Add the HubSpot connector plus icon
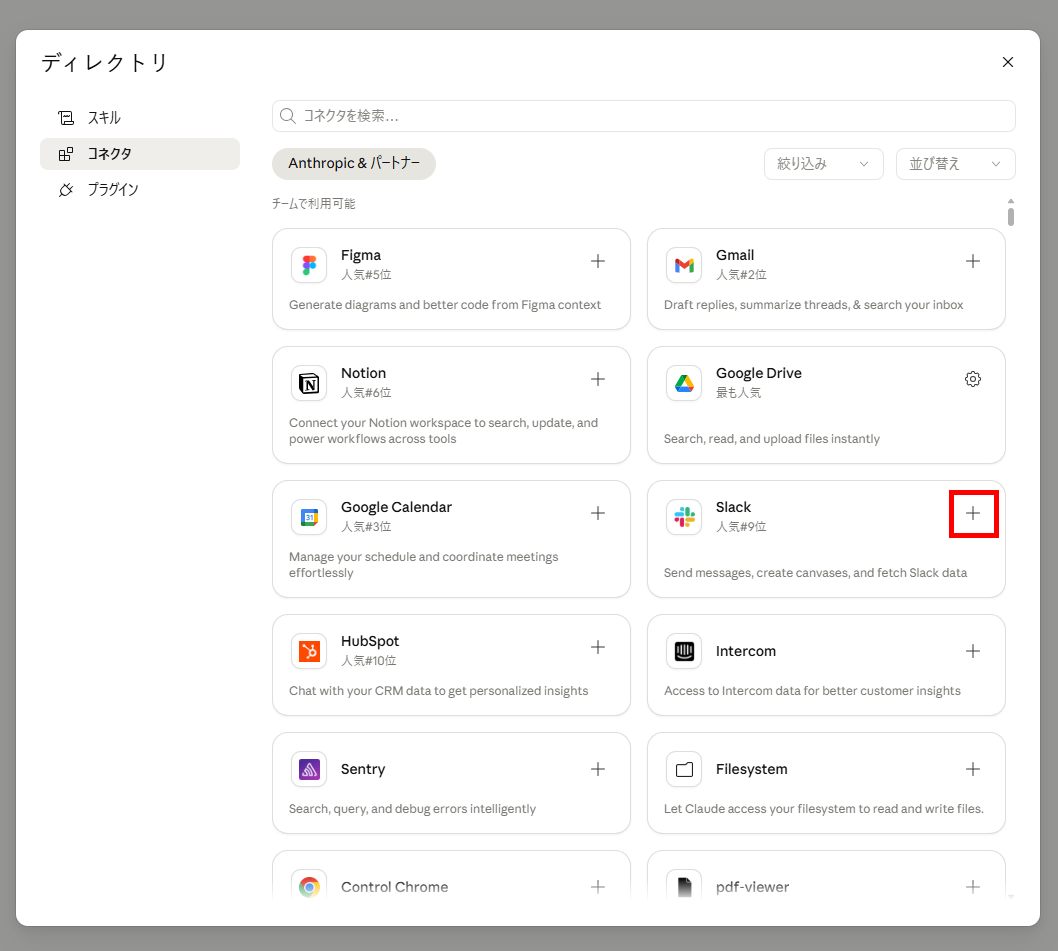 (598, 647)
